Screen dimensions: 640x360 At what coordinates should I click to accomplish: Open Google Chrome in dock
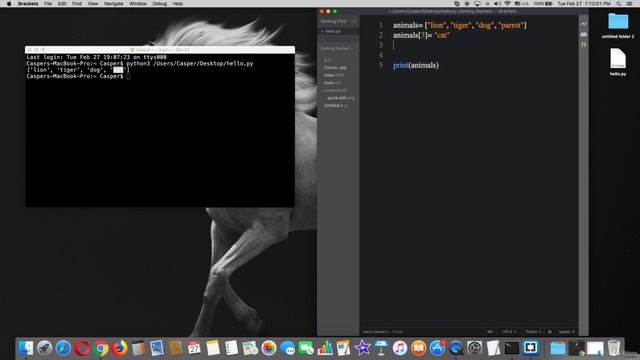101,348
